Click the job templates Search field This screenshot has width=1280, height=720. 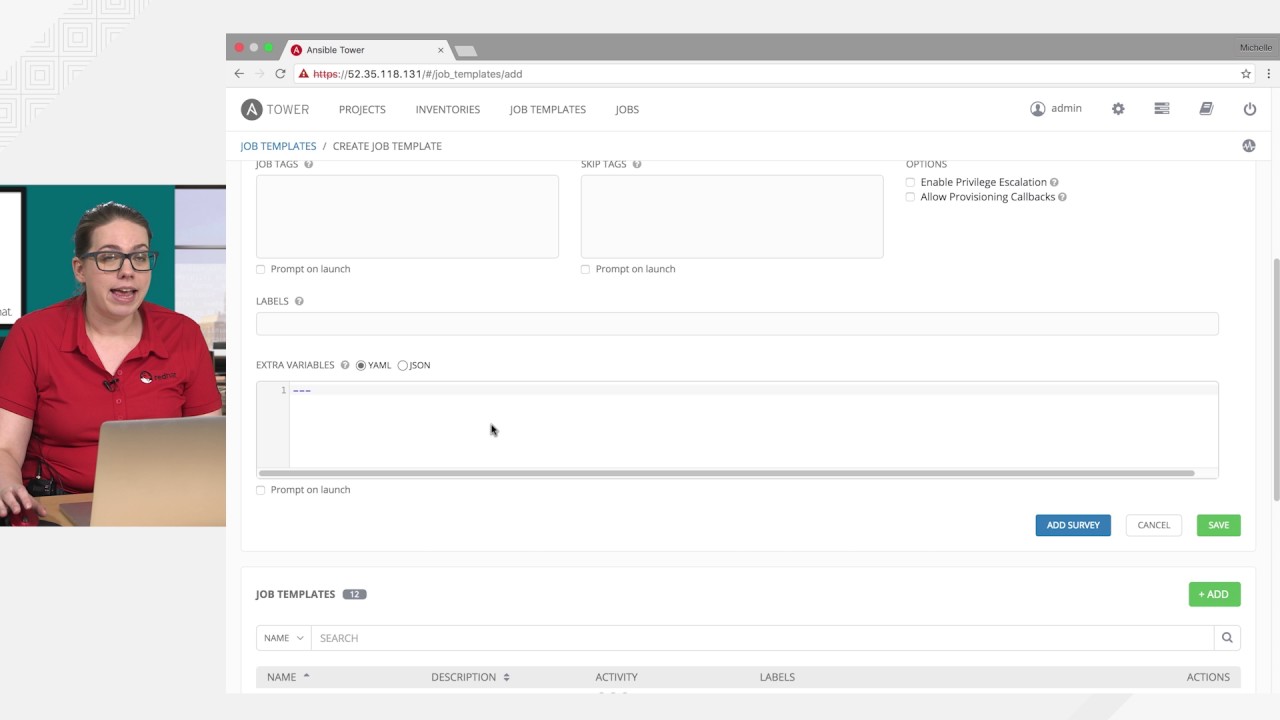tap(762, 638)
